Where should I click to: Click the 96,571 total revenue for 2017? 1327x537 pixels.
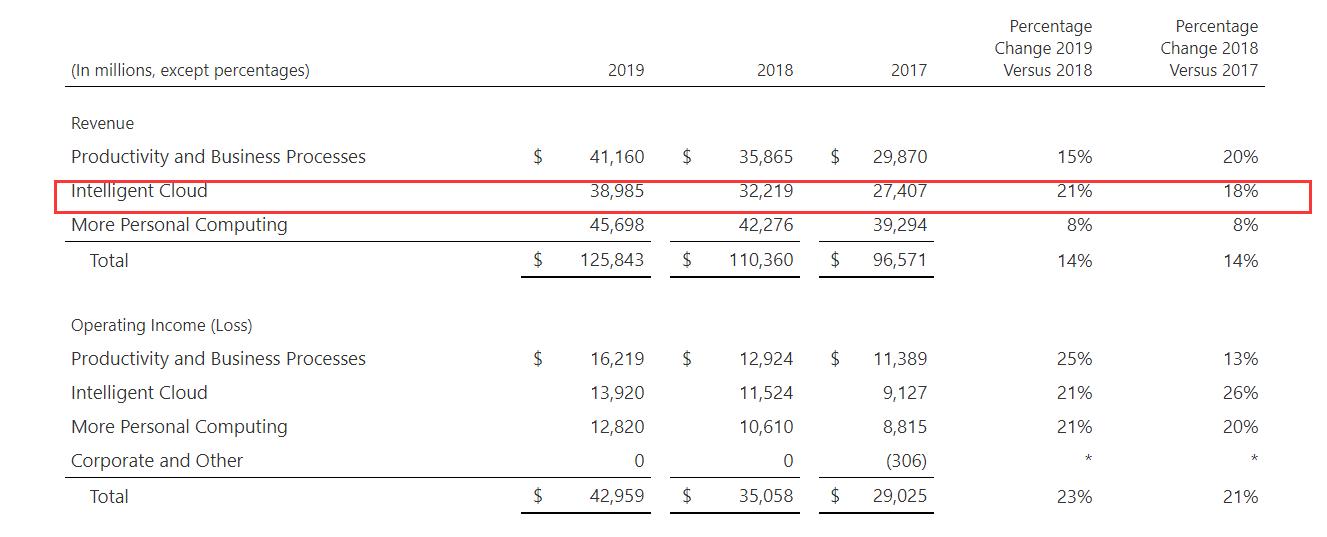900,261
